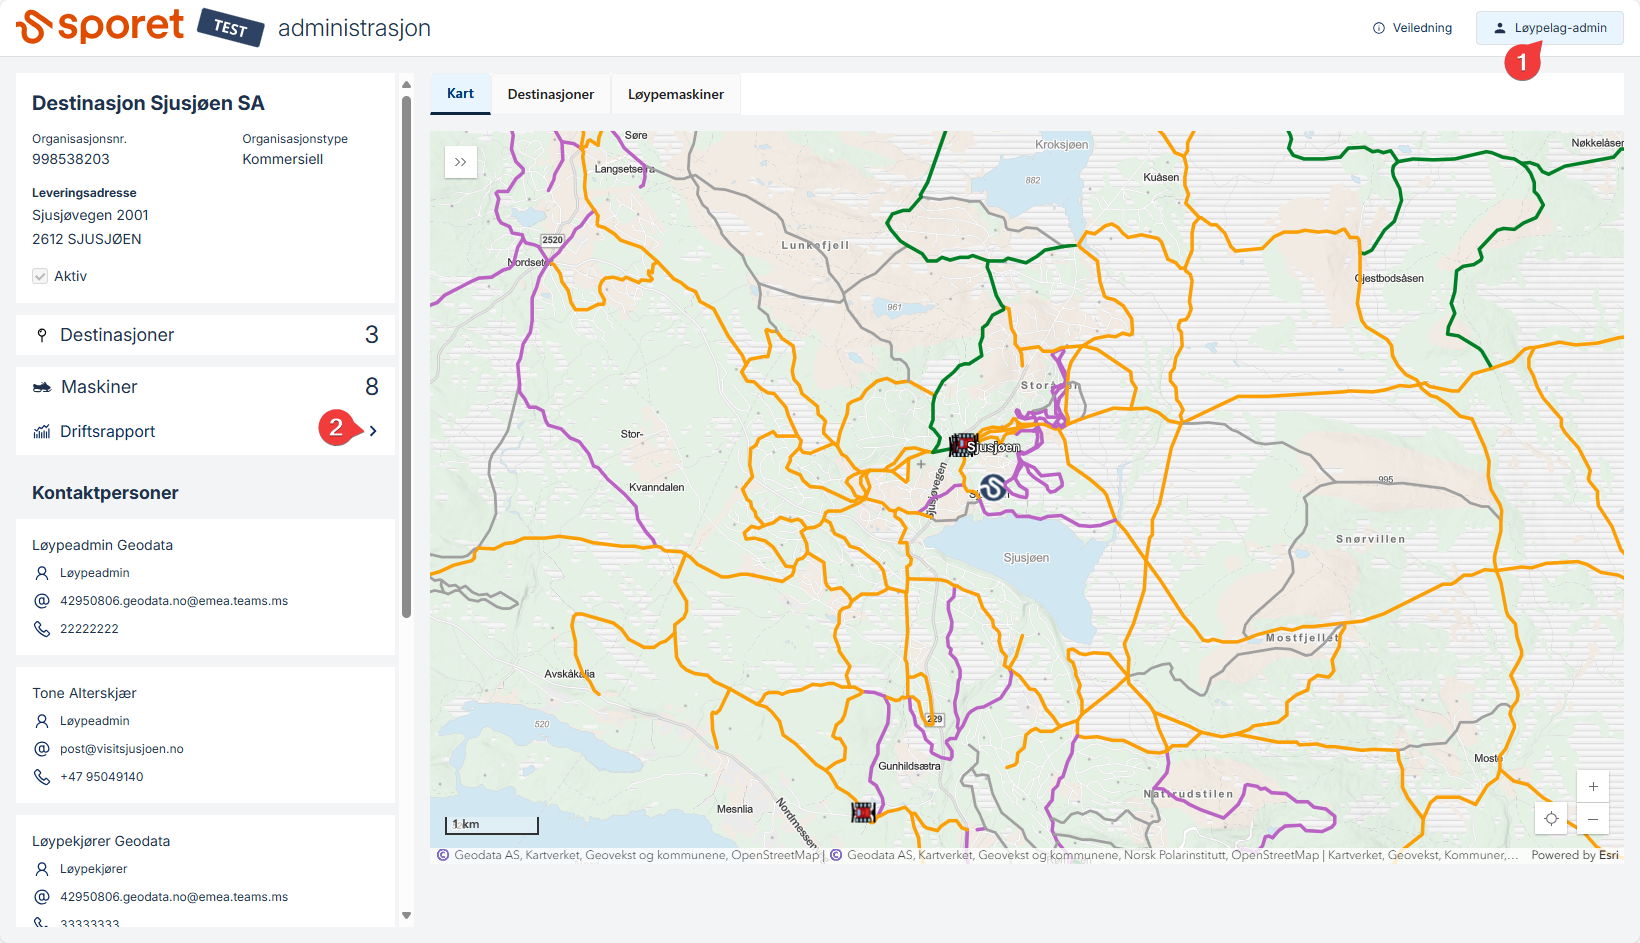Switch to the Løypemaskiner tab
The width and height of the screenshot is (1640, 943).
click(x=675, y=94)
